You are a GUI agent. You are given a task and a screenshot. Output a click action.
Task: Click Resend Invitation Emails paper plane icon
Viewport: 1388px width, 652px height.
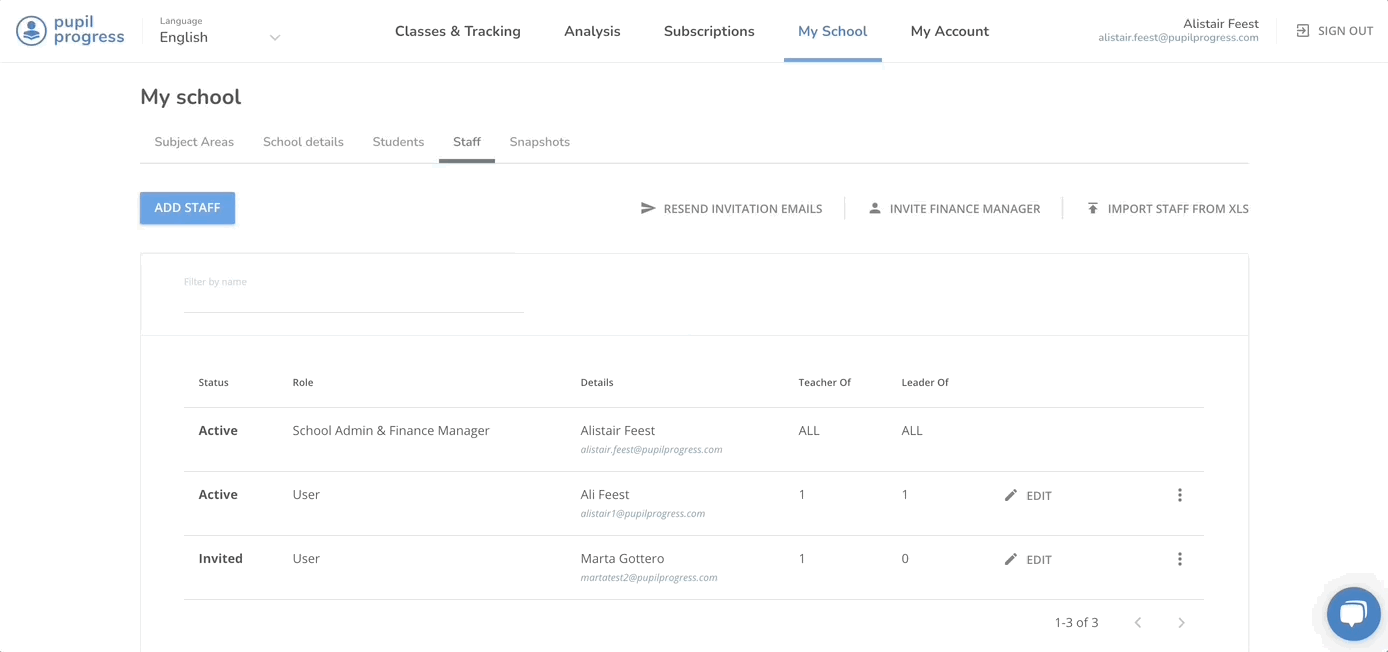coord(648,208)
